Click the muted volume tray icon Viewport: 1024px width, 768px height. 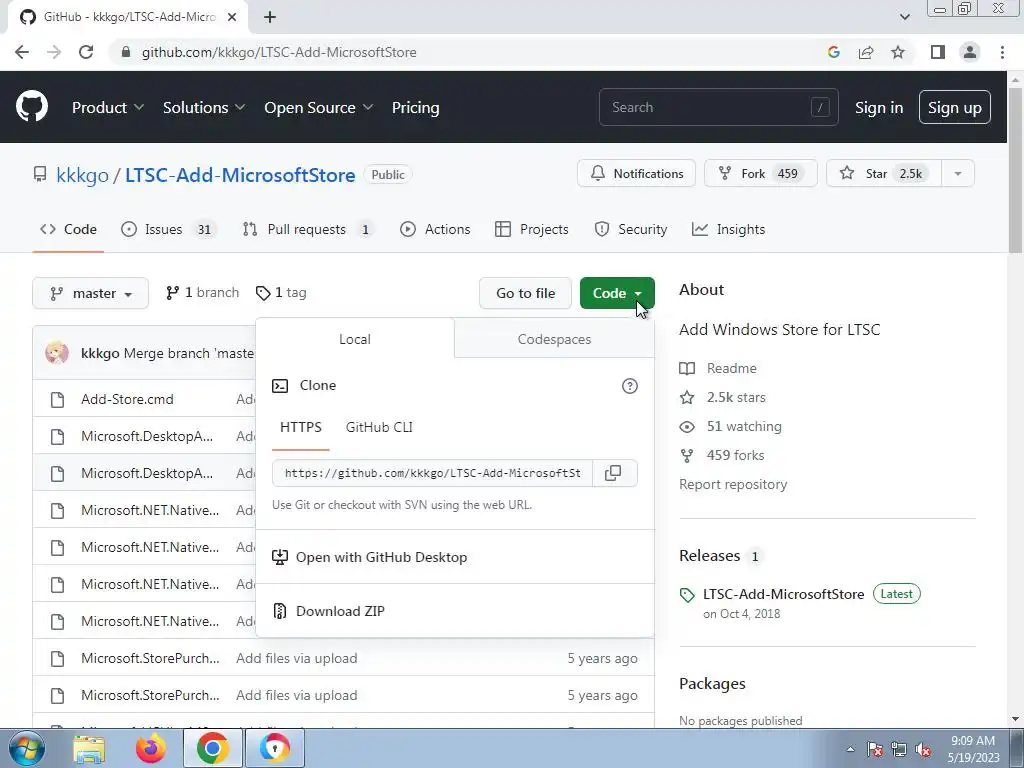[x=923, y=750]
